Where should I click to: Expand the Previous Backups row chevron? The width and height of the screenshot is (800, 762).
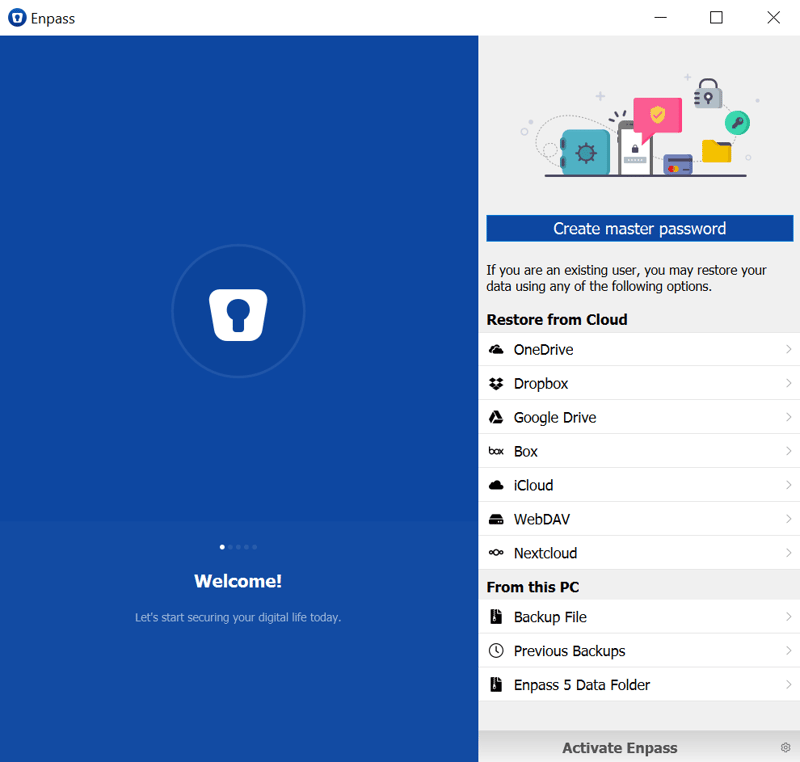click(x=789, y=651)
